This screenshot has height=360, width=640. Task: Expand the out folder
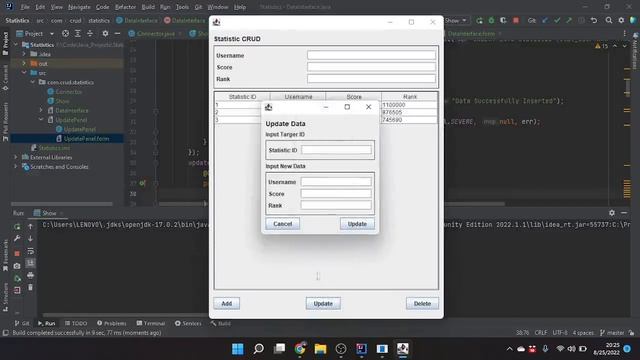tap(24, 63)
